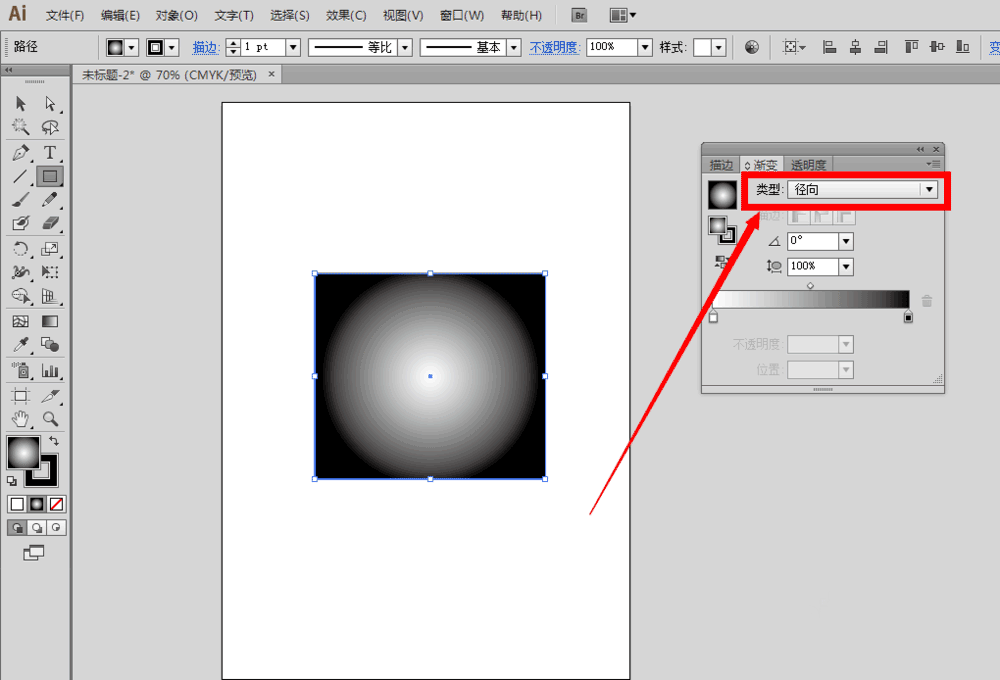Click the Direct Selection white arrow tool
Screen dimensions: 1000x680
pyautogui.click(x=49, y=103)
